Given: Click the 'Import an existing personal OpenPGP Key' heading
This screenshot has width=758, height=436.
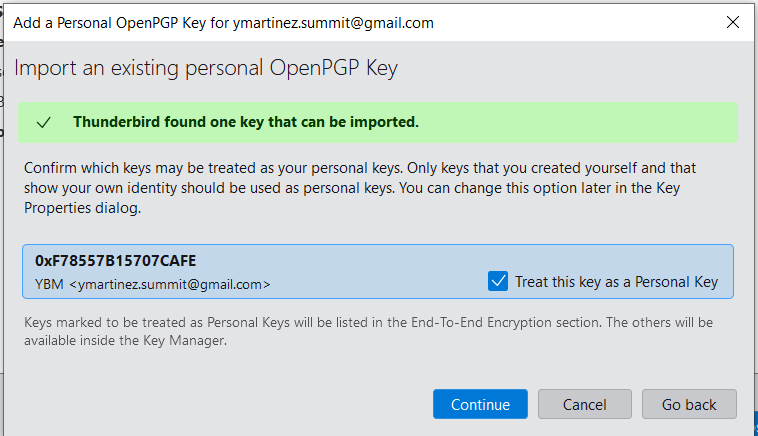Looking at the screenshot, I should 206,69.
